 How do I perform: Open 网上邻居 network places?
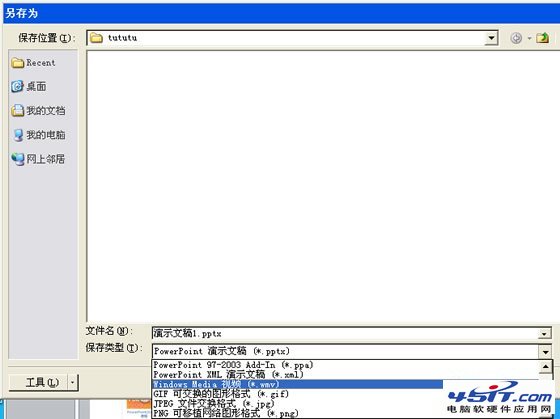click(x=38, y=159)
